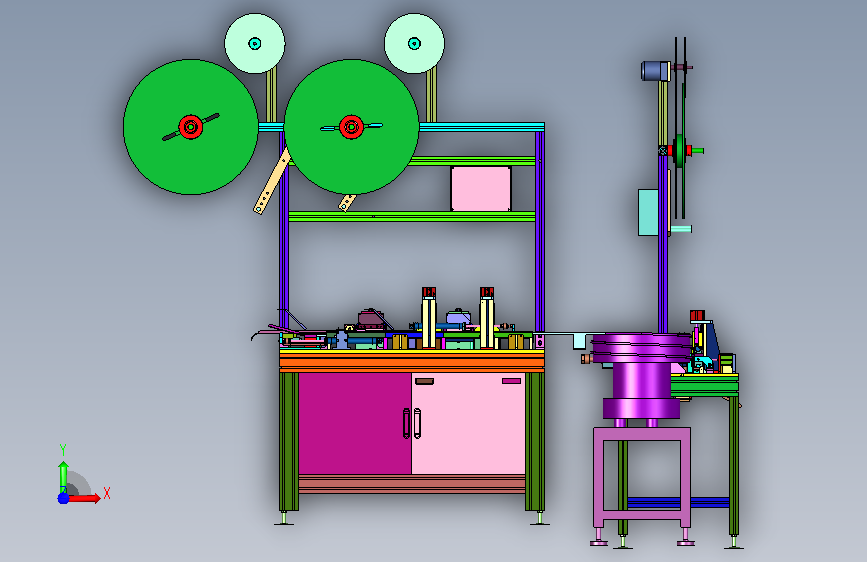The image size is (867, 562).
Task: Select the cyan box on the right tower
Action: [x=648, y=212]
